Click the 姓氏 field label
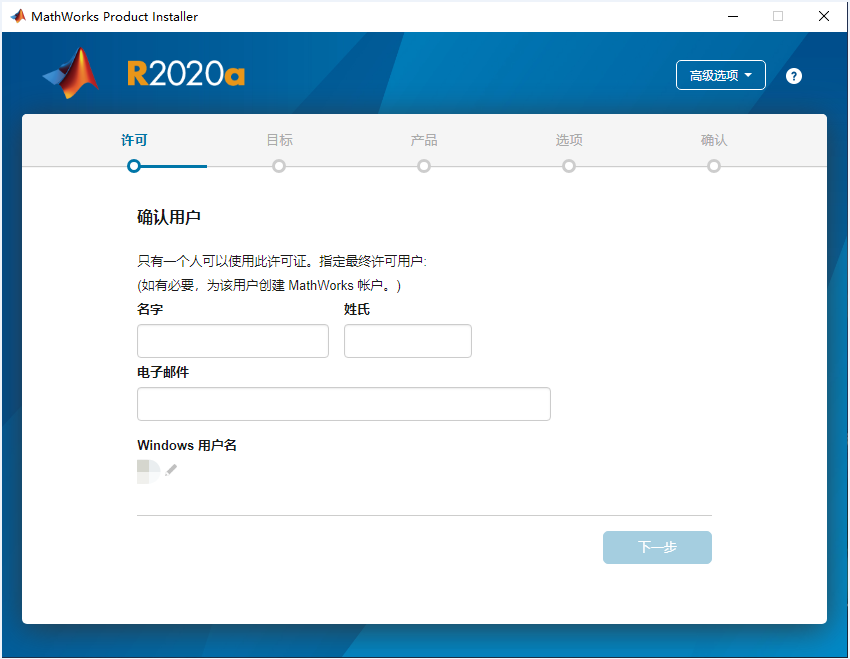 (x=357, y=309)
